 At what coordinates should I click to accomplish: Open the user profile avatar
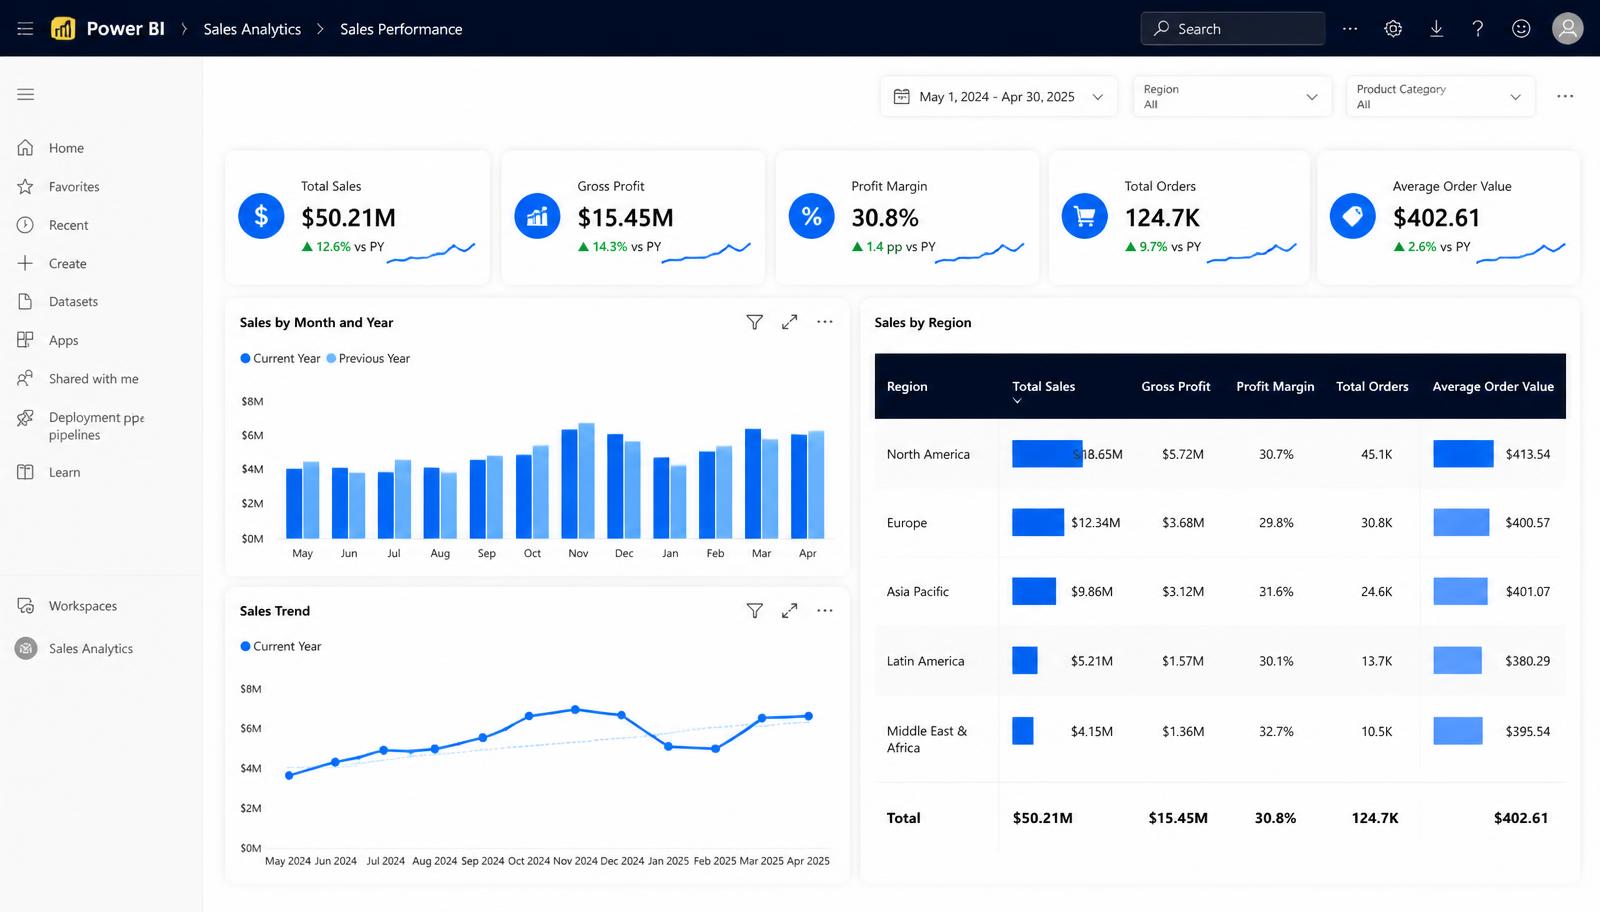click(x=1567, y=28)
